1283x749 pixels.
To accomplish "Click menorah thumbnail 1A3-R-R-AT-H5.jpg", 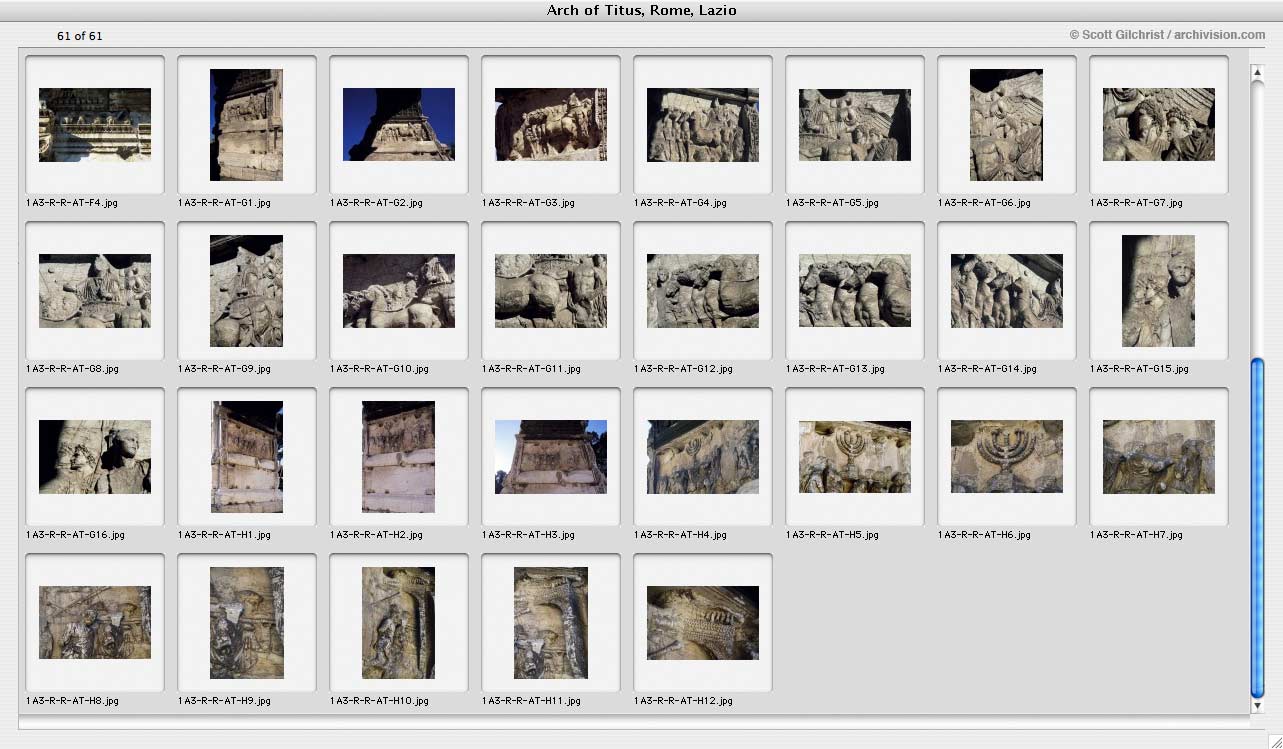I will coord(855,457).
